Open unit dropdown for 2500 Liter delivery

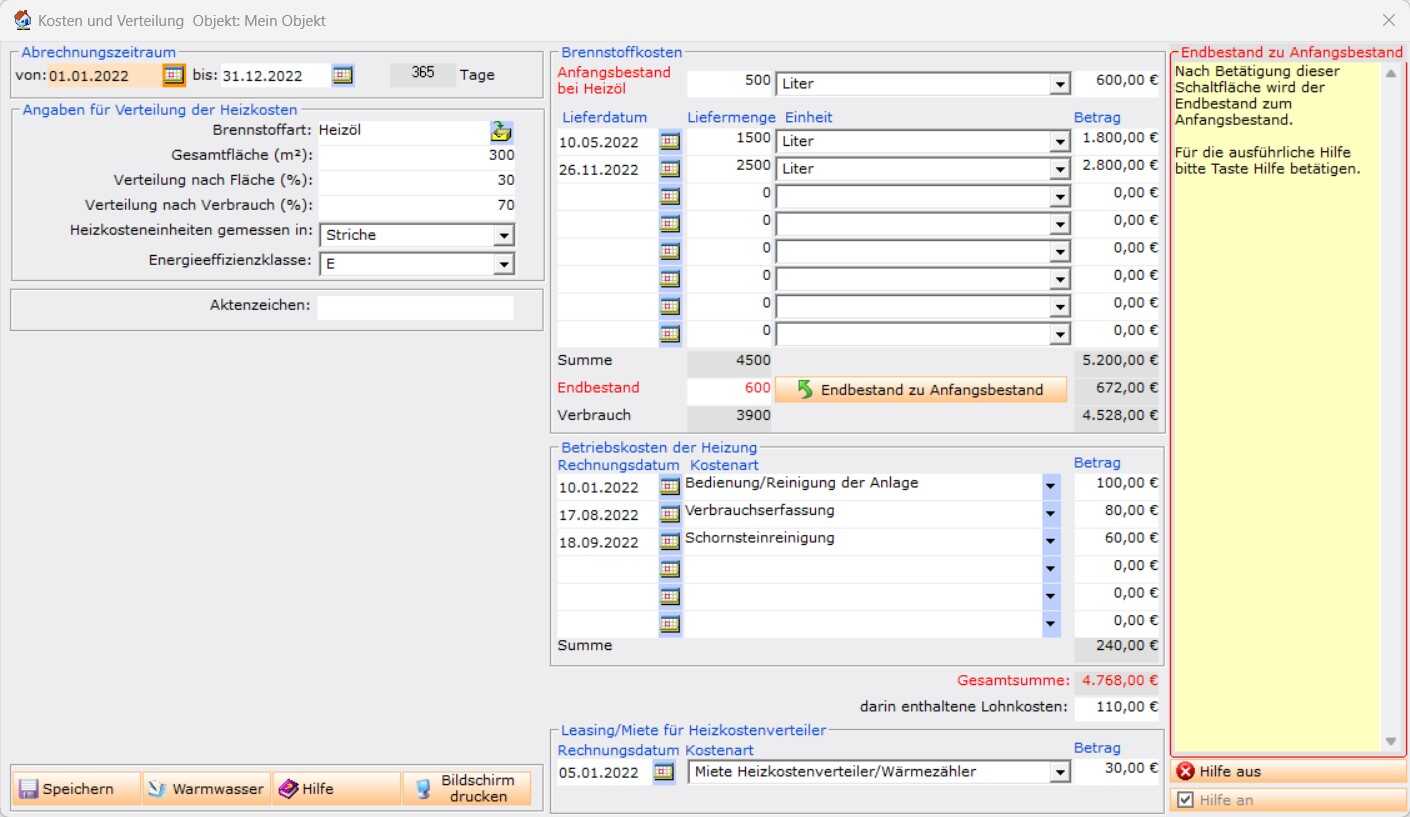pos(1060,169)
